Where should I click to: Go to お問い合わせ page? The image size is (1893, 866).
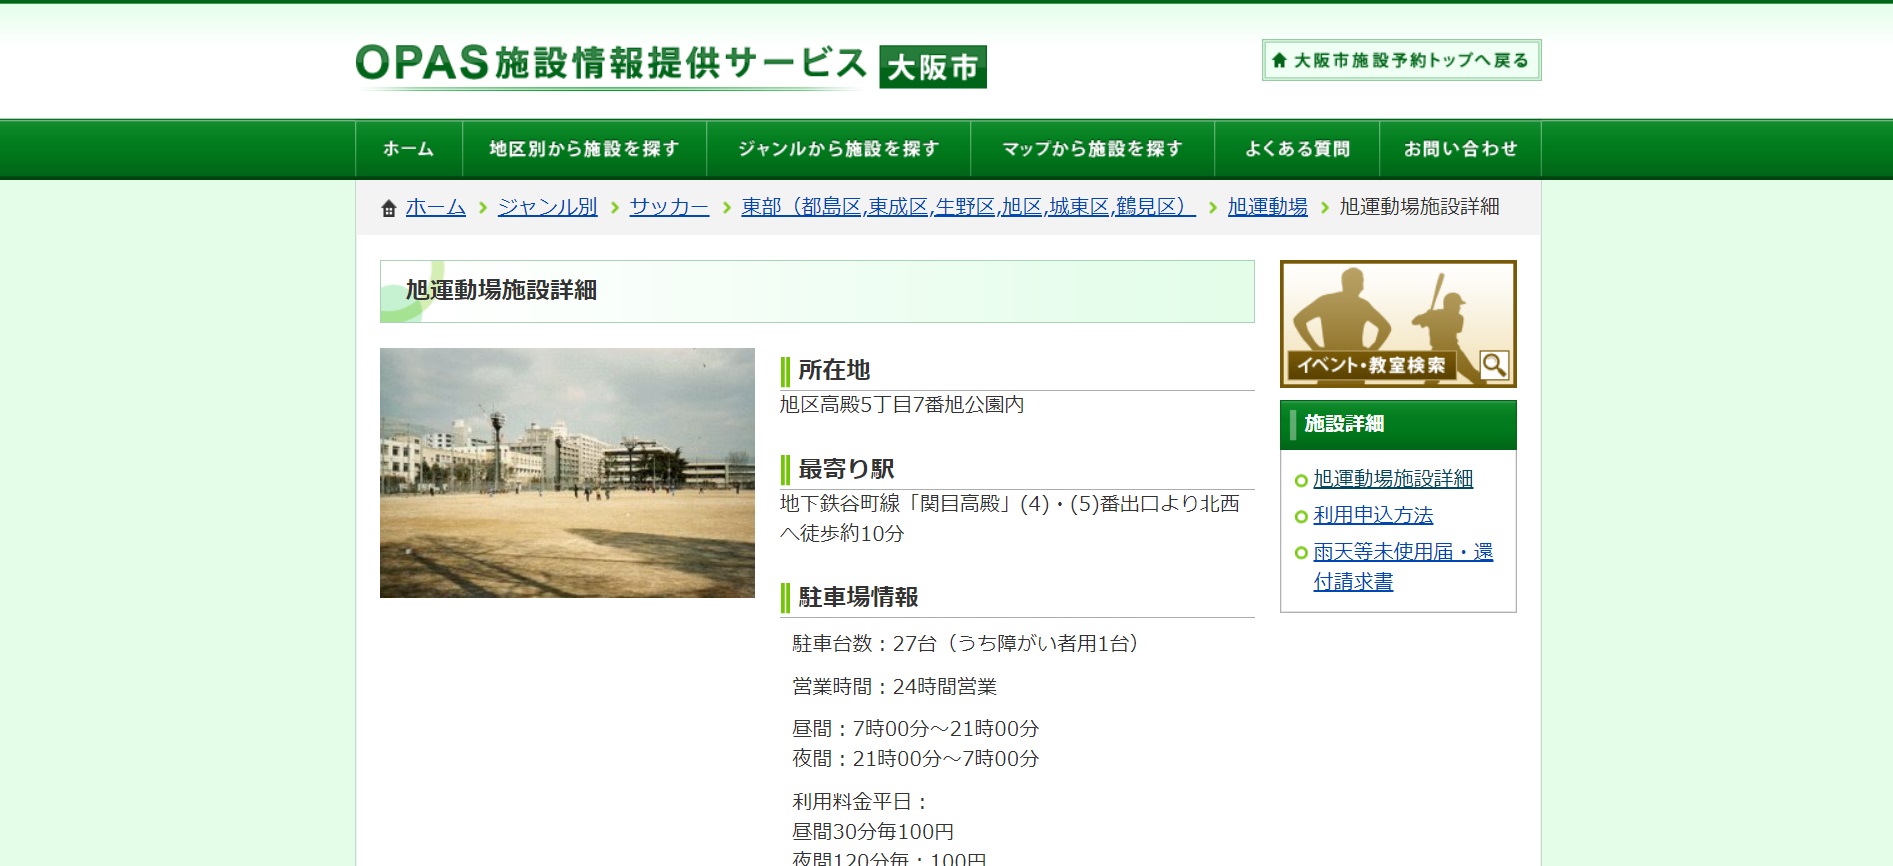click(1459, 149)
